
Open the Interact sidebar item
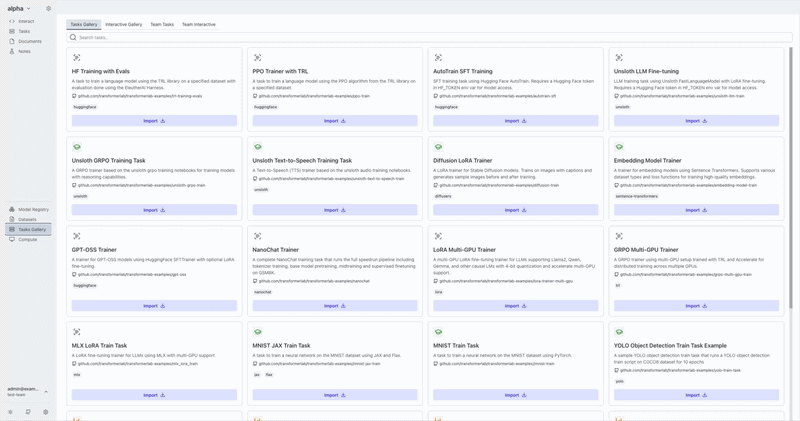coord(25,21)
